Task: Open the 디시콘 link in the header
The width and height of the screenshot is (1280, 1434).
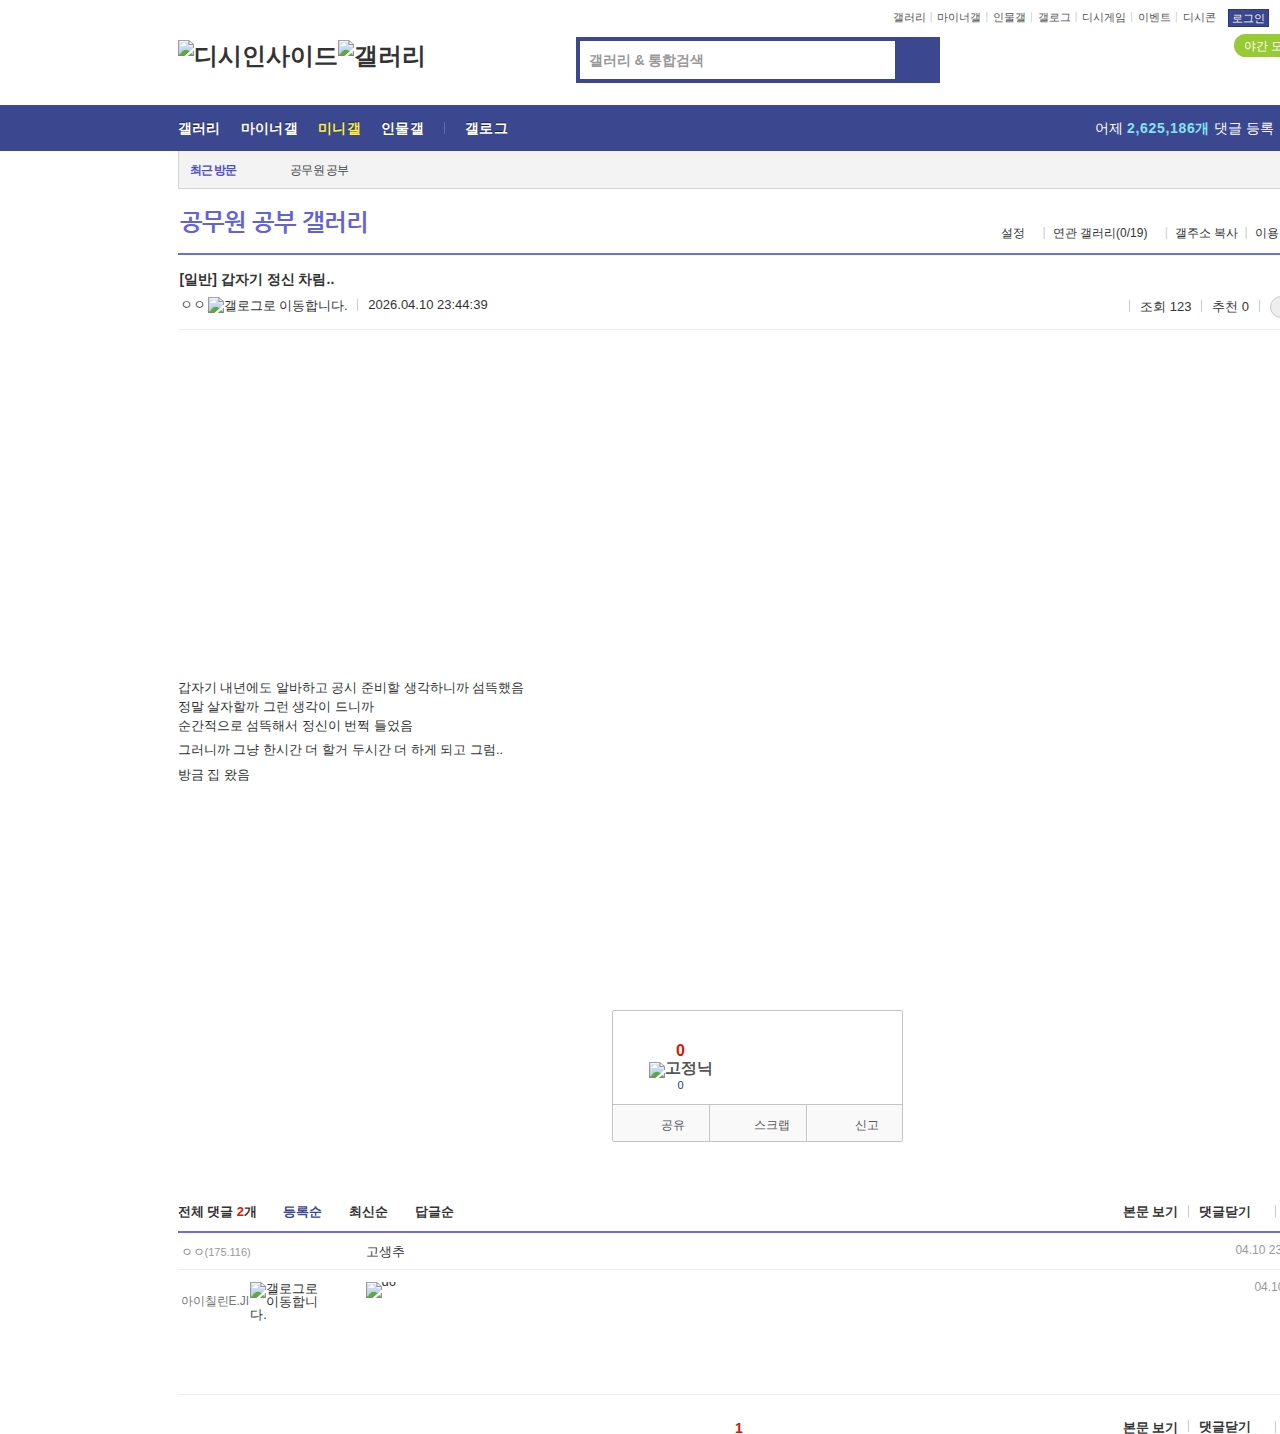Action: [1199, 18]
